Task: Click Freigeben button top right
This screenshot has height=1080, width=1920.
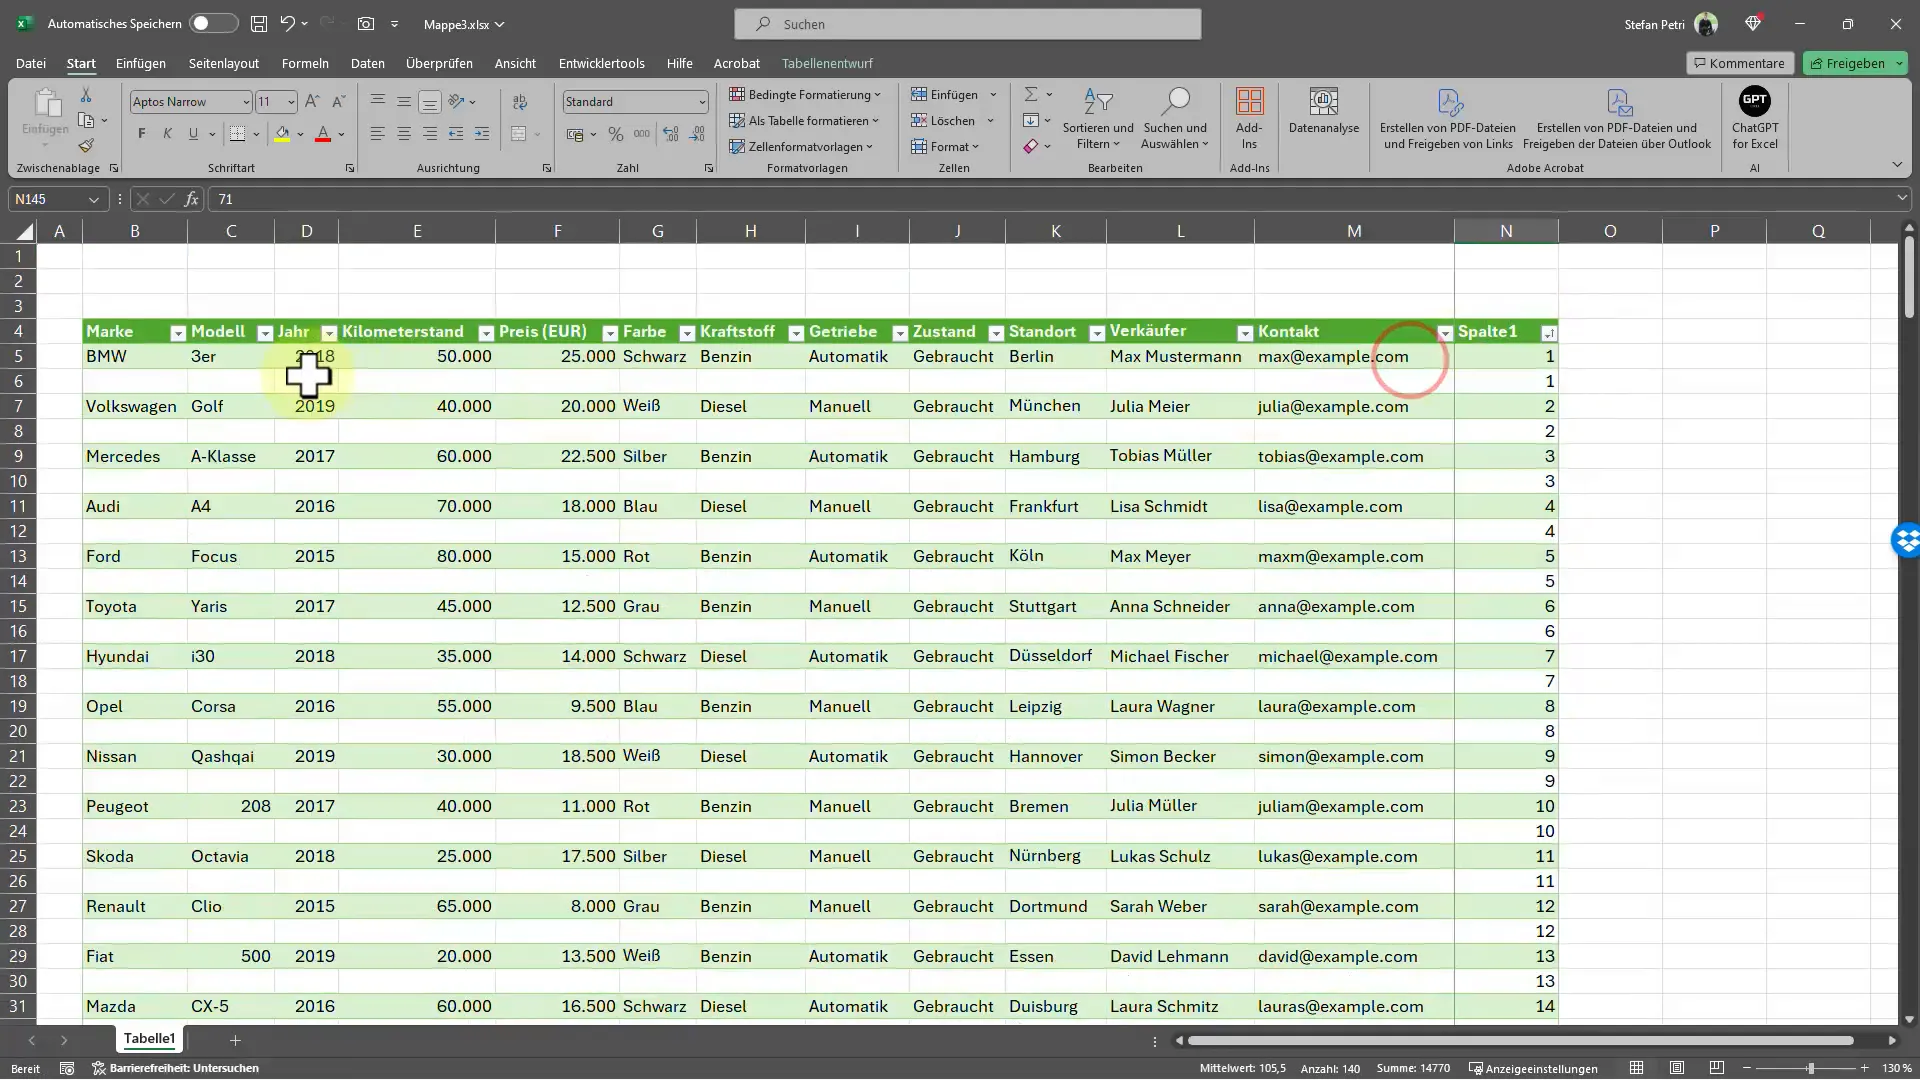Action: [x=1853, y=62]
